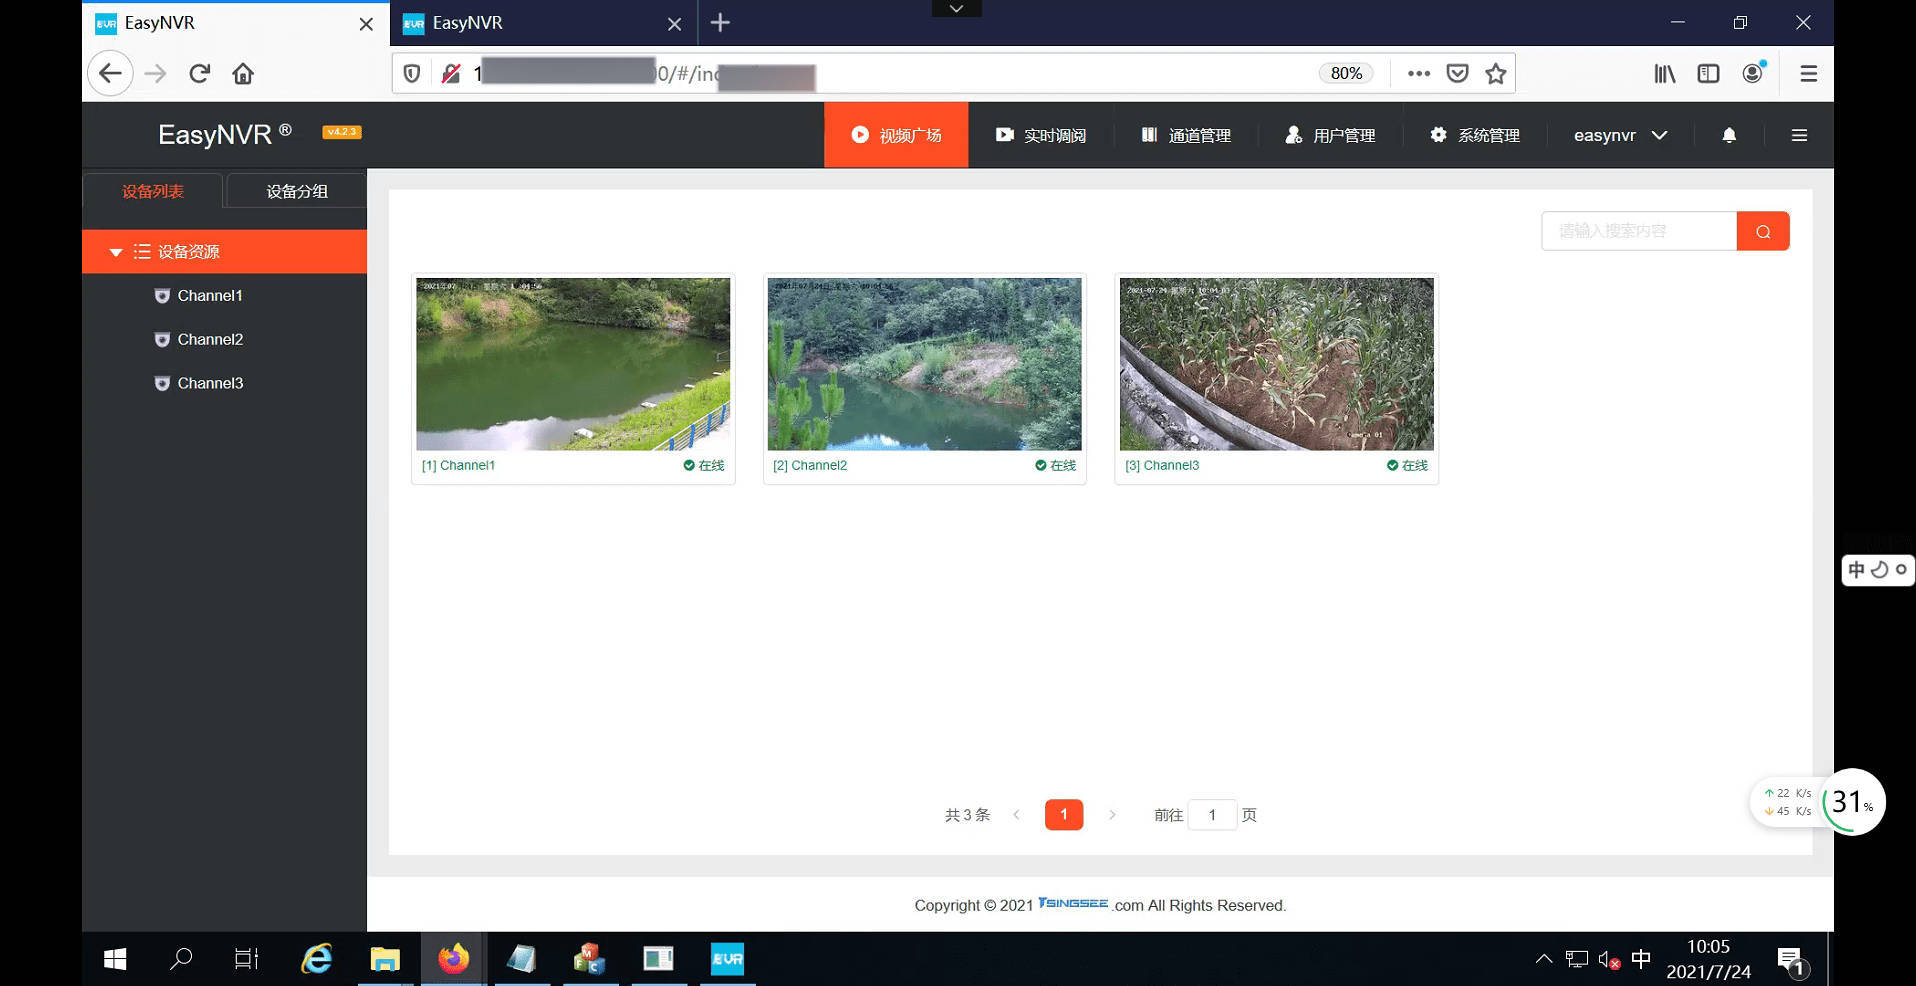Open the Channel3 cornfield video thumbnail
1916x986 pixels.
tap(1276, 364)
